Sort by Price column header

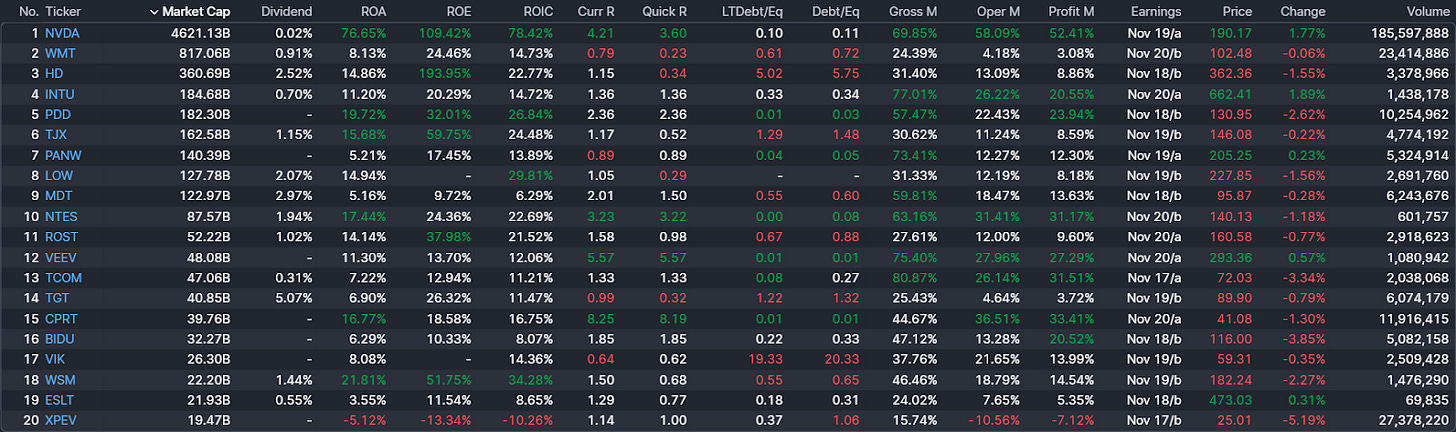point(1237,12)
